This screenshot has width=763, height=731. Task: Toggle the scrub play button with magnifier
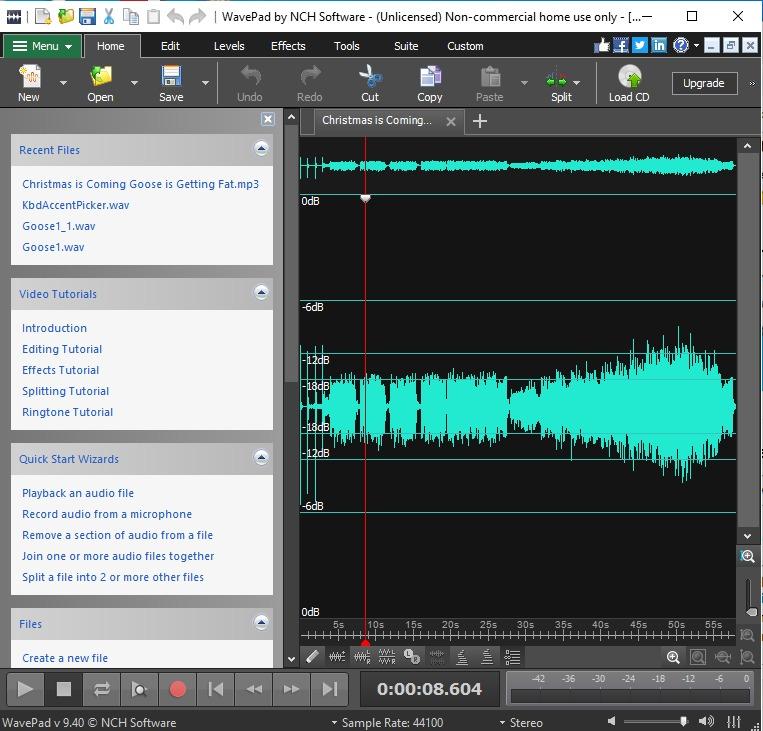(x=139, y=689)
